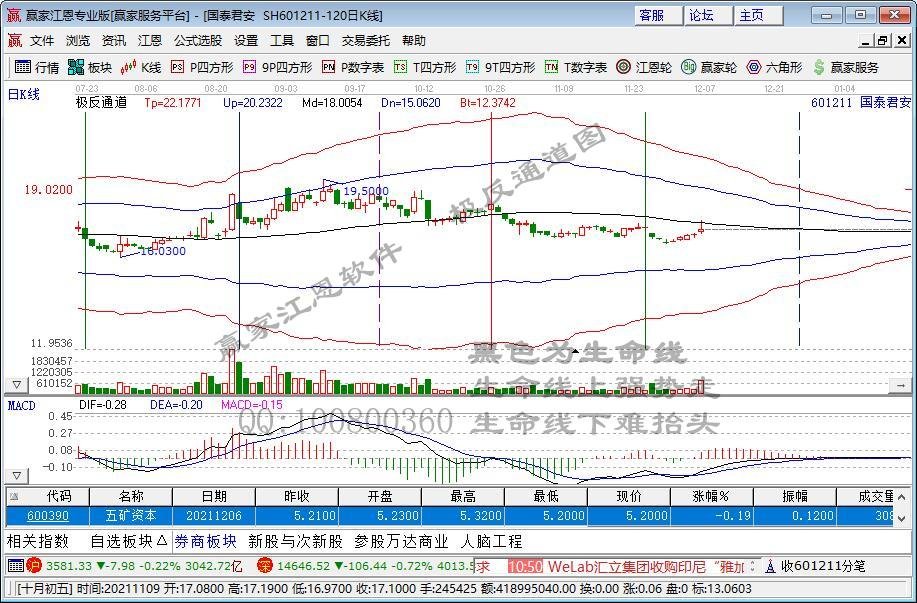Open the T数字表 tool
Screen dimensions: 917x603
(x=576, y=67)
